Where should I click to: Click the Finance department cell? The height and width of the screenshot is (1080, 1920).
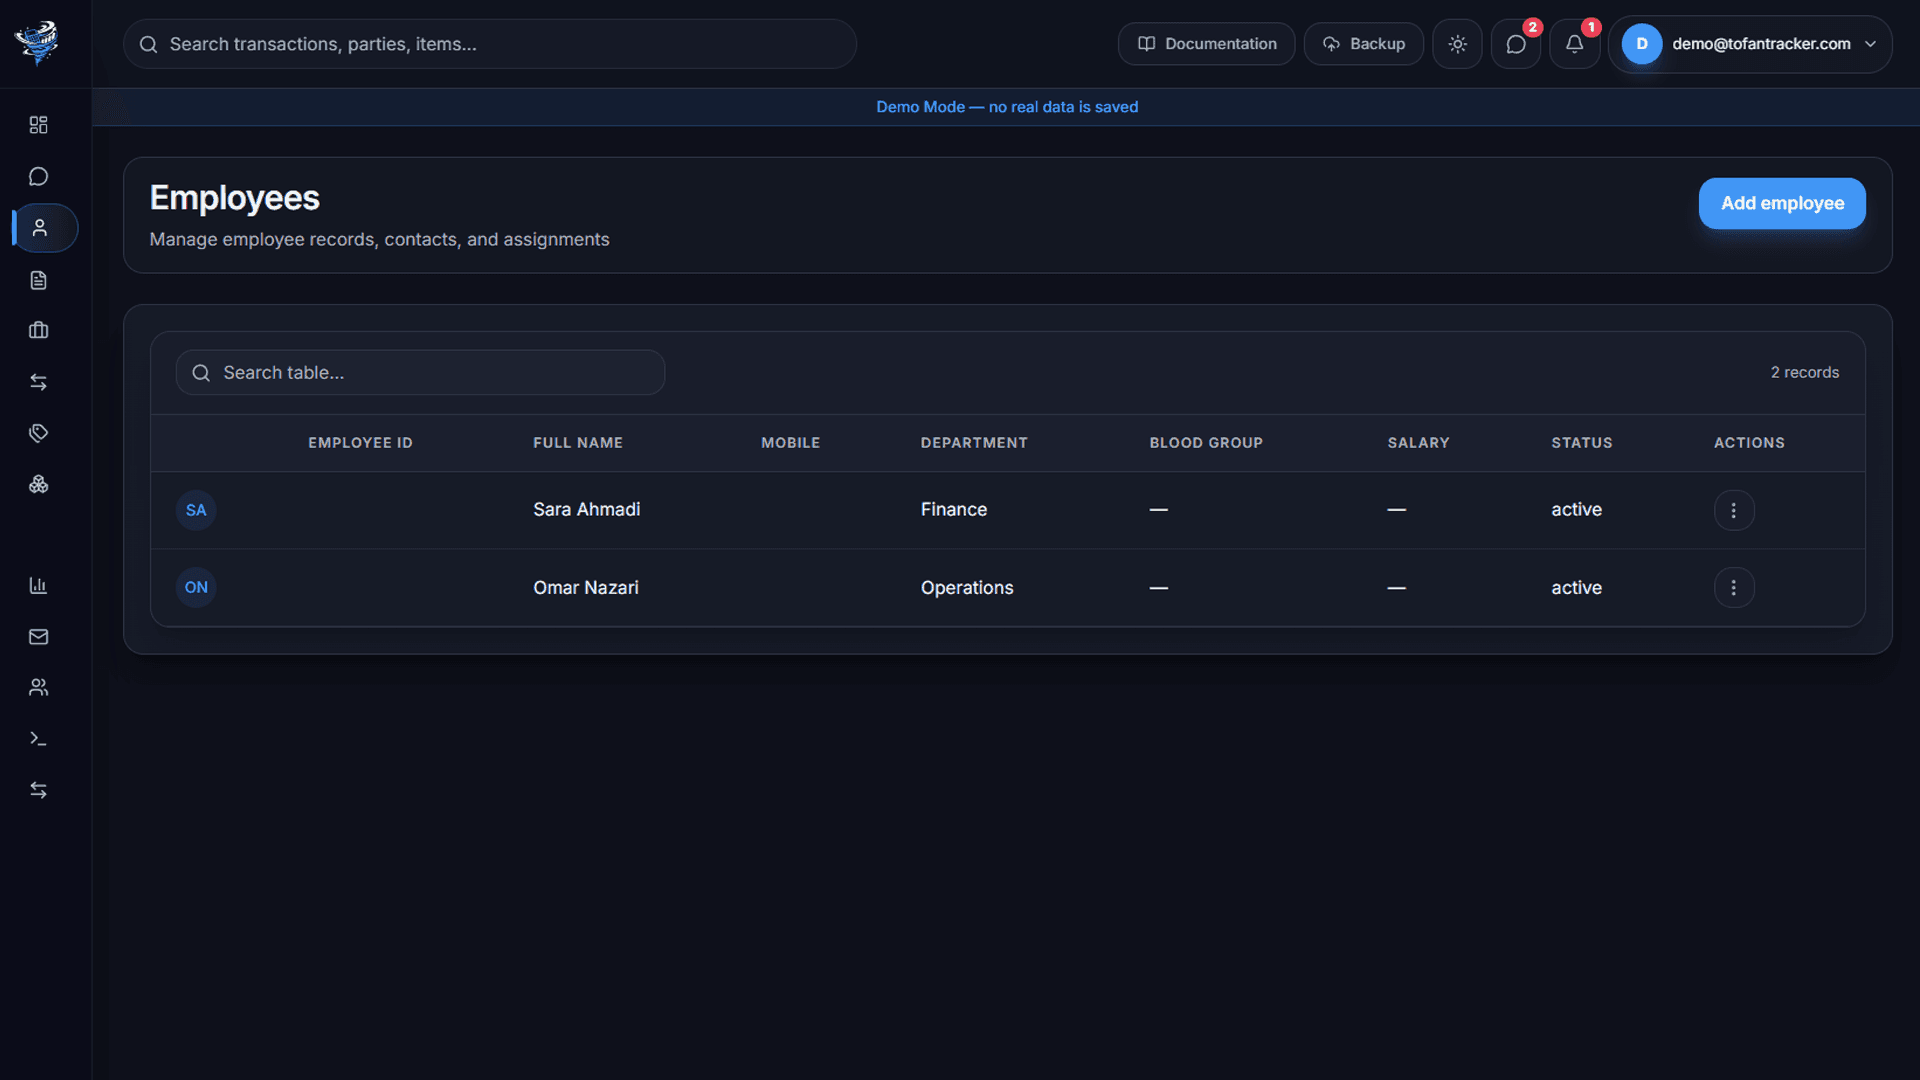pos(954,510)
